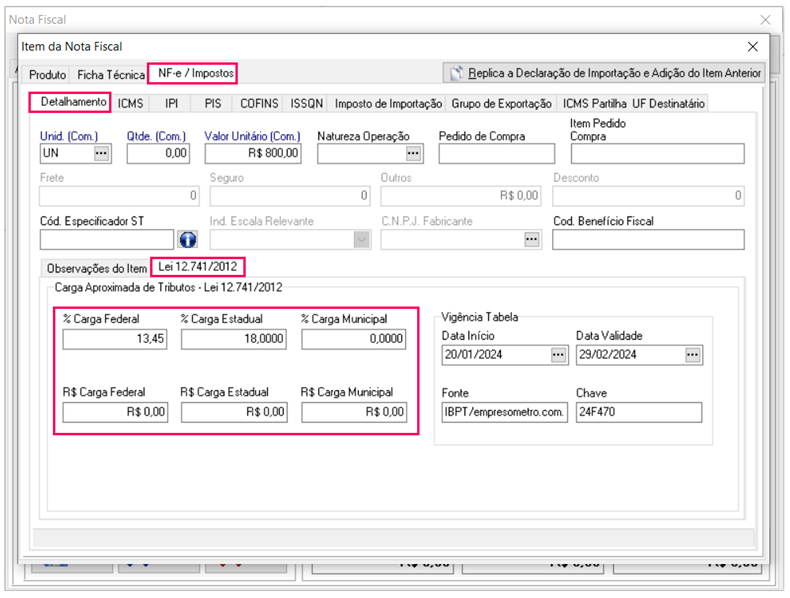
Task: Open the Produto tab
Action: (x=47, y=74)
